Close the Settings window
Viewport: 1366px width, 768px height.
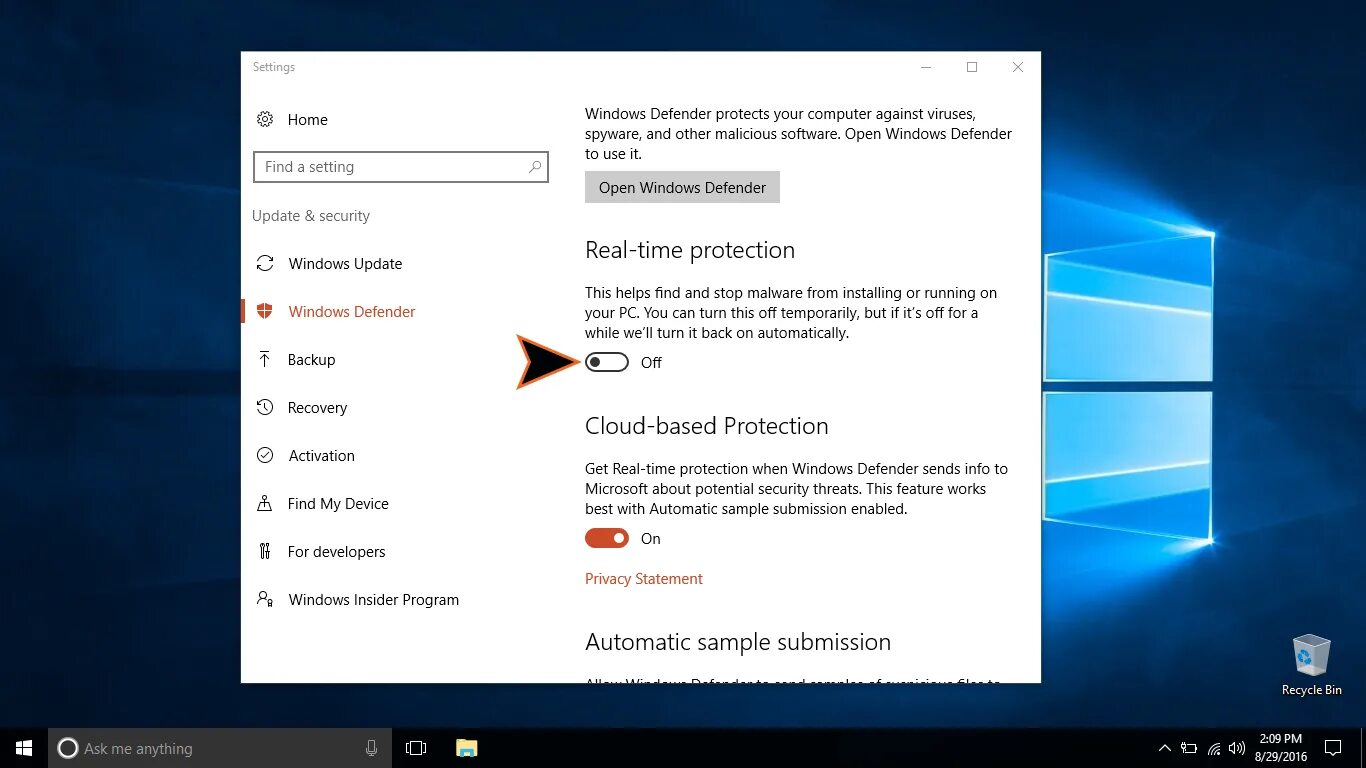[1018, 67]
